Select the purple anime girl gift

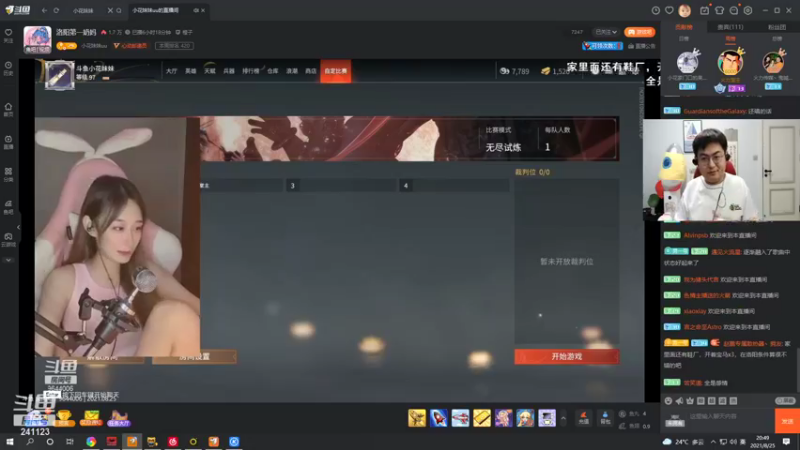point(504,418)
